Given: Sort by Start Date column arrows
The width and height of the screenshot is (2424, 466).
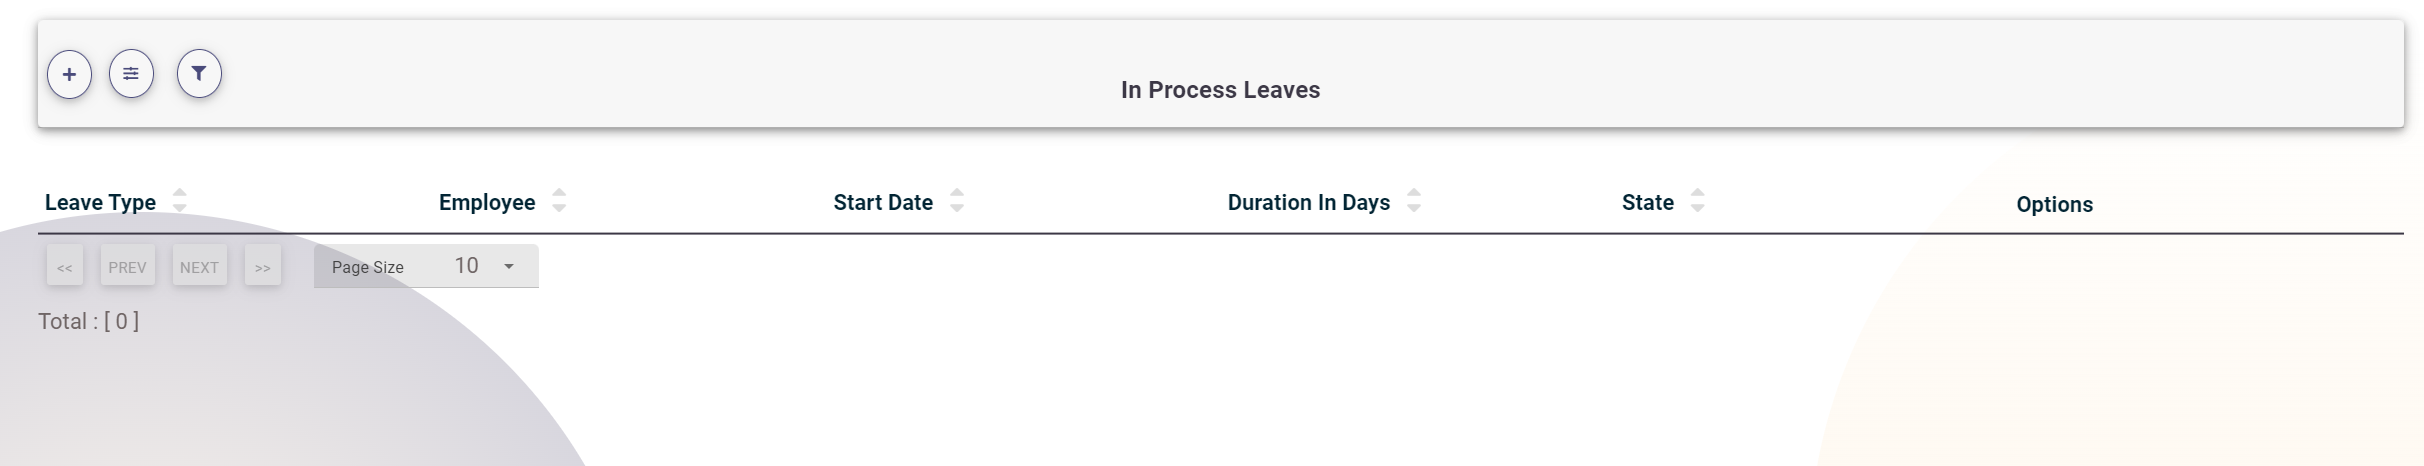Looking at the screenshot, I should [x=957, y=201].
